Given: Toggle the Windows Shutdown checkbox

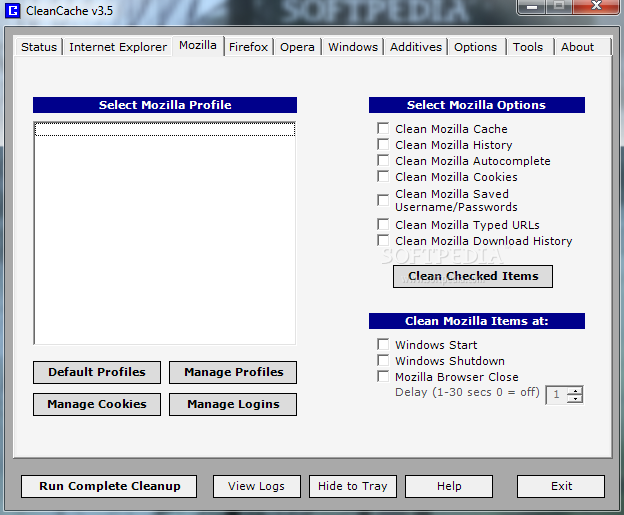Looking at the screenshot, I should 383,360.
